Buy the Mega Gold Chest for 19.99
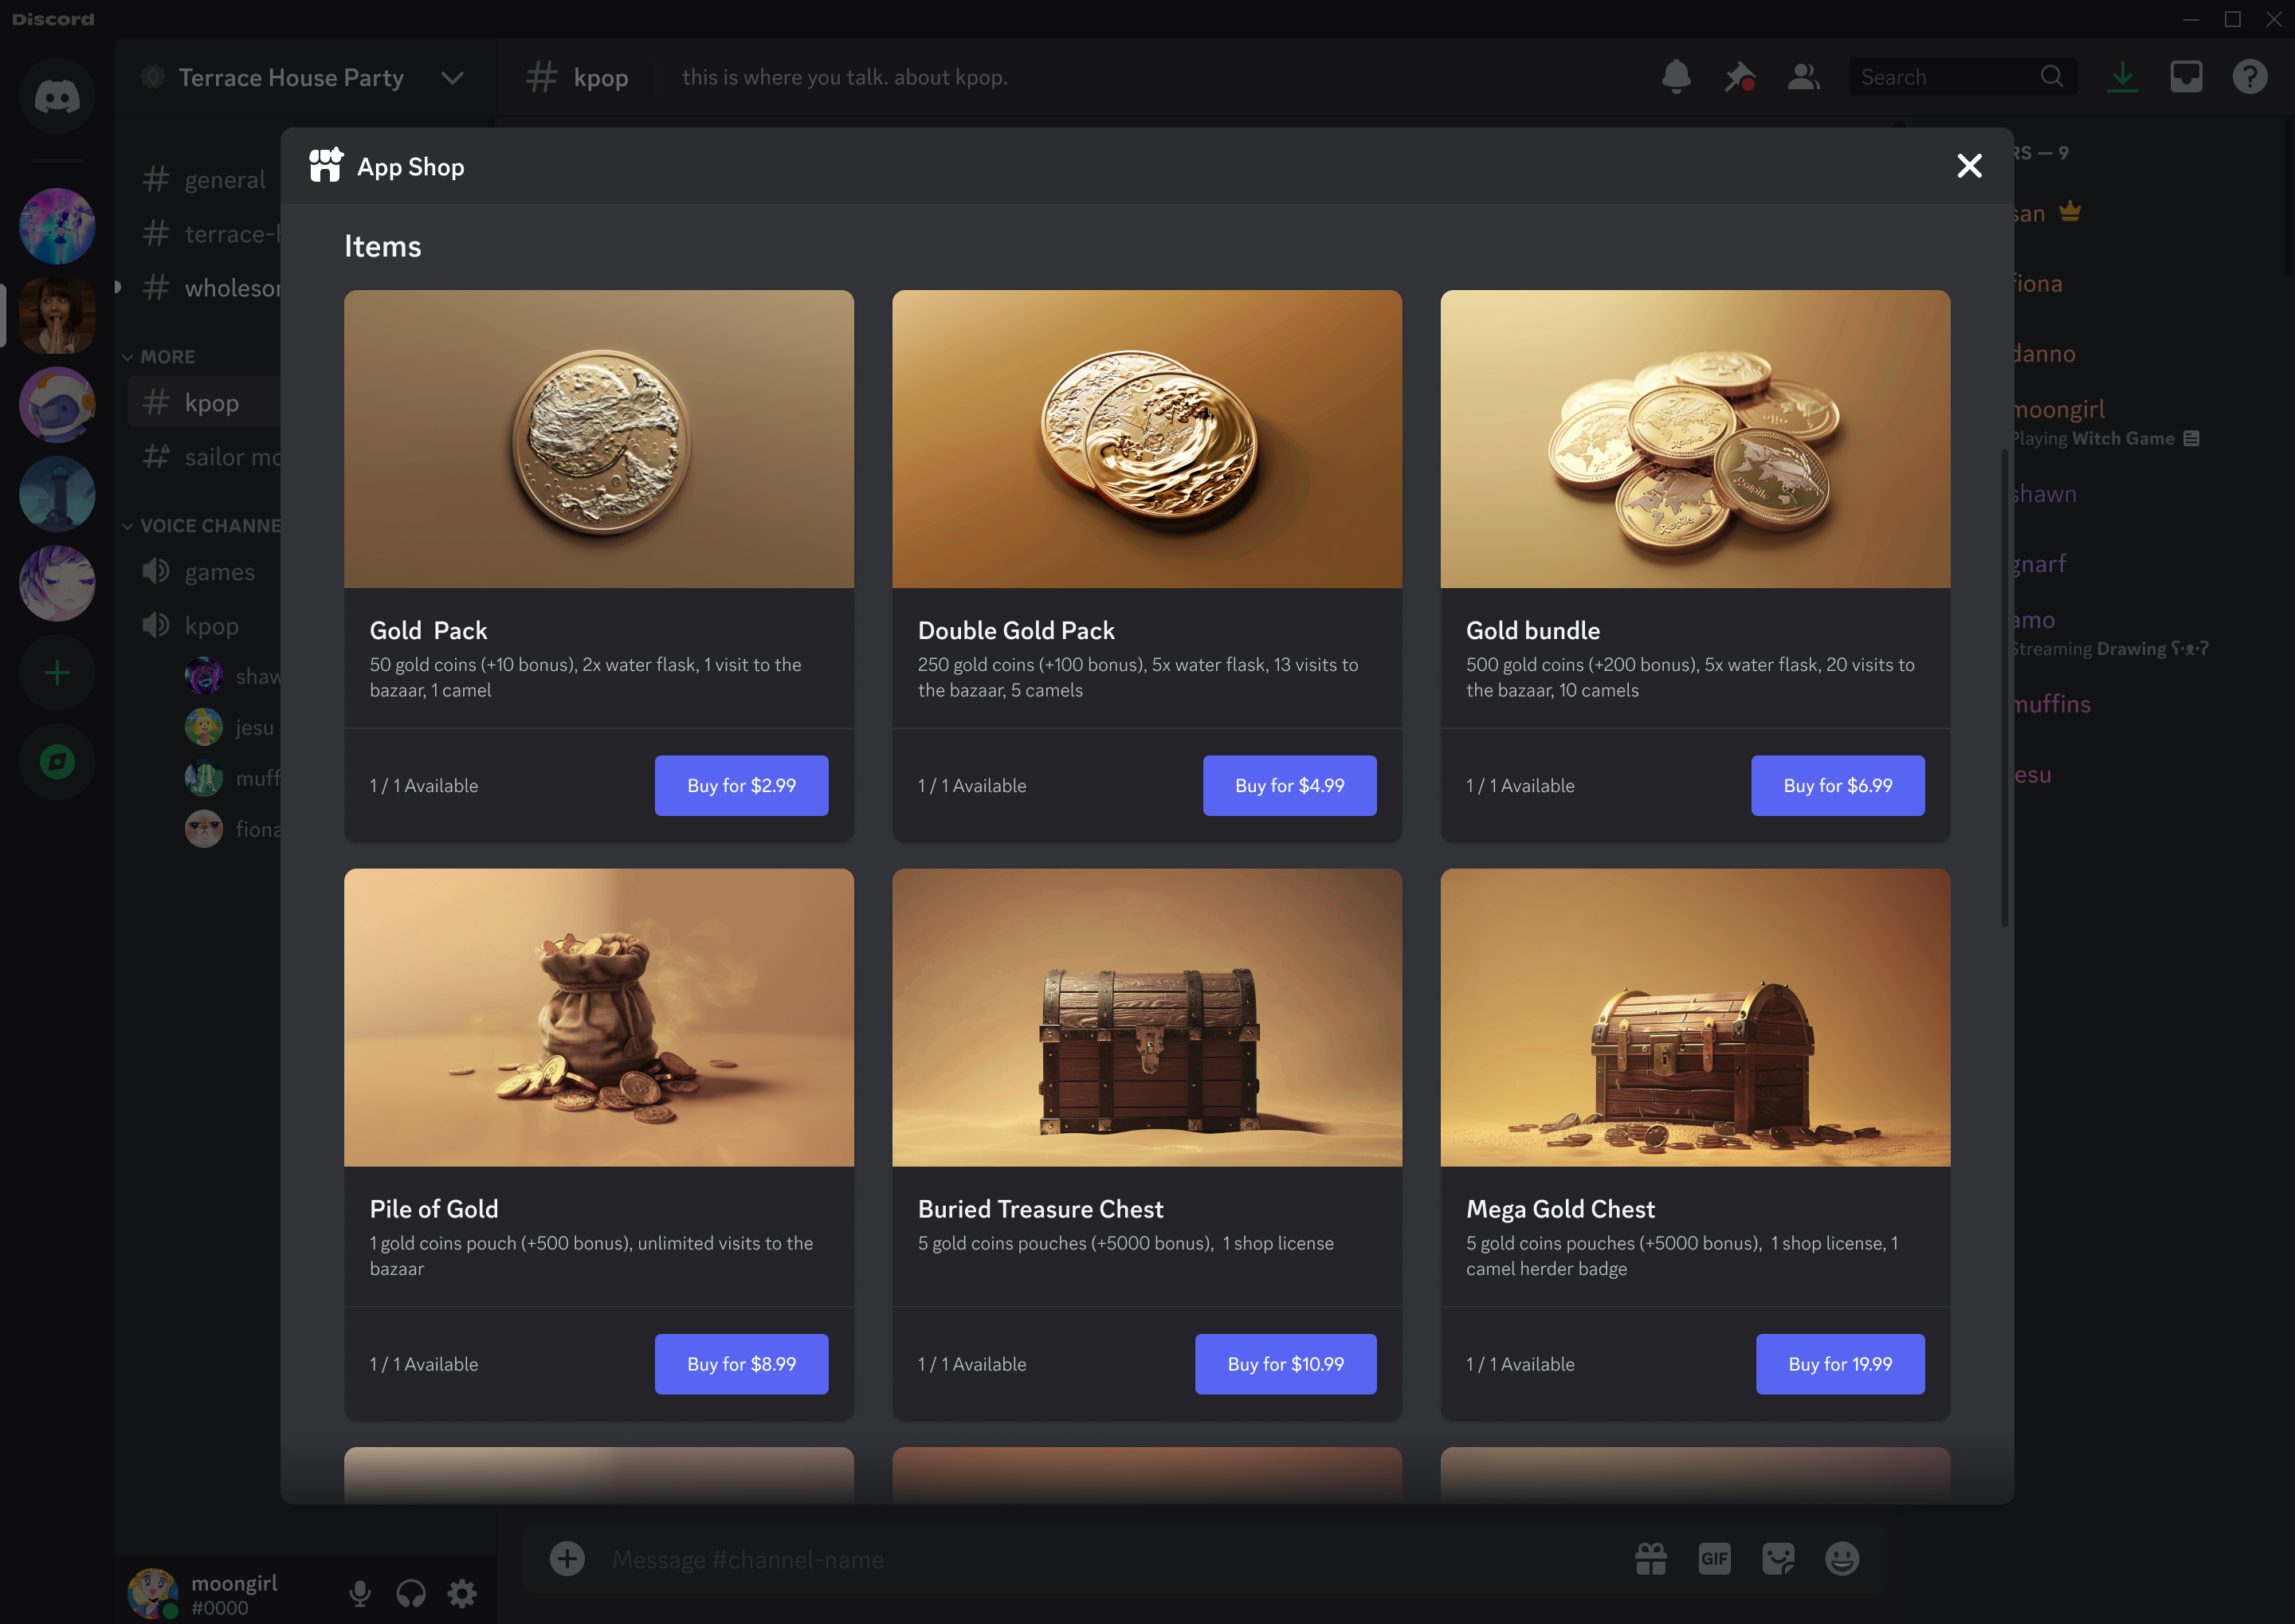This screenshot has width=2295, height=1624. pyautogui.click(x=1840, y=1364)
